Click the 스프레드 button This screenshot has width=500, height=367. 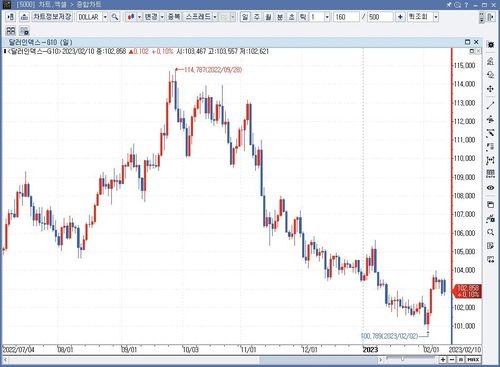pyautogui.click(x=198, y=17)
